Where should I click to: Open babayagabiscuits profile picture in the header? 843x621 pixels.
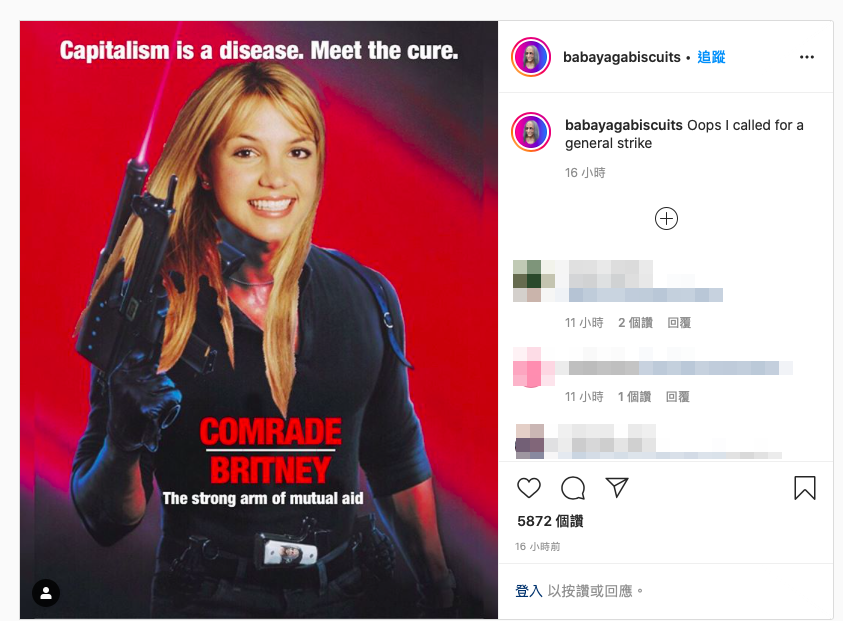531,57
